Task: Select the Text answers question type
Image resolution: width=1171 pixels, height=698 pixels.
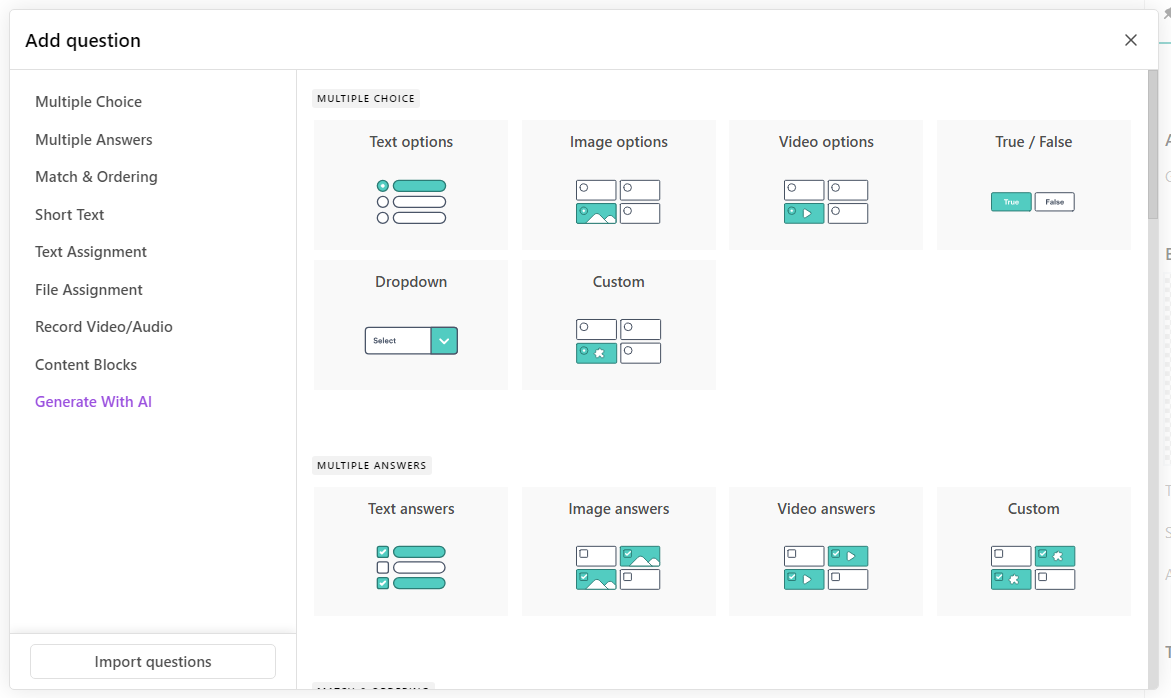Action: pos(411,551)
